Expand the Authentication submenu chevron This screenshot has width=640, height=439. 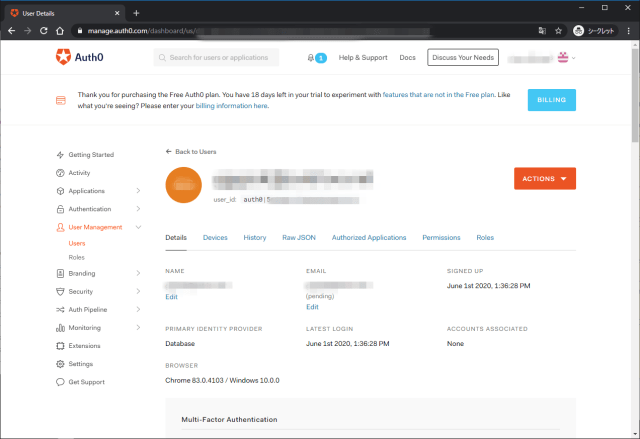point(138,209)
